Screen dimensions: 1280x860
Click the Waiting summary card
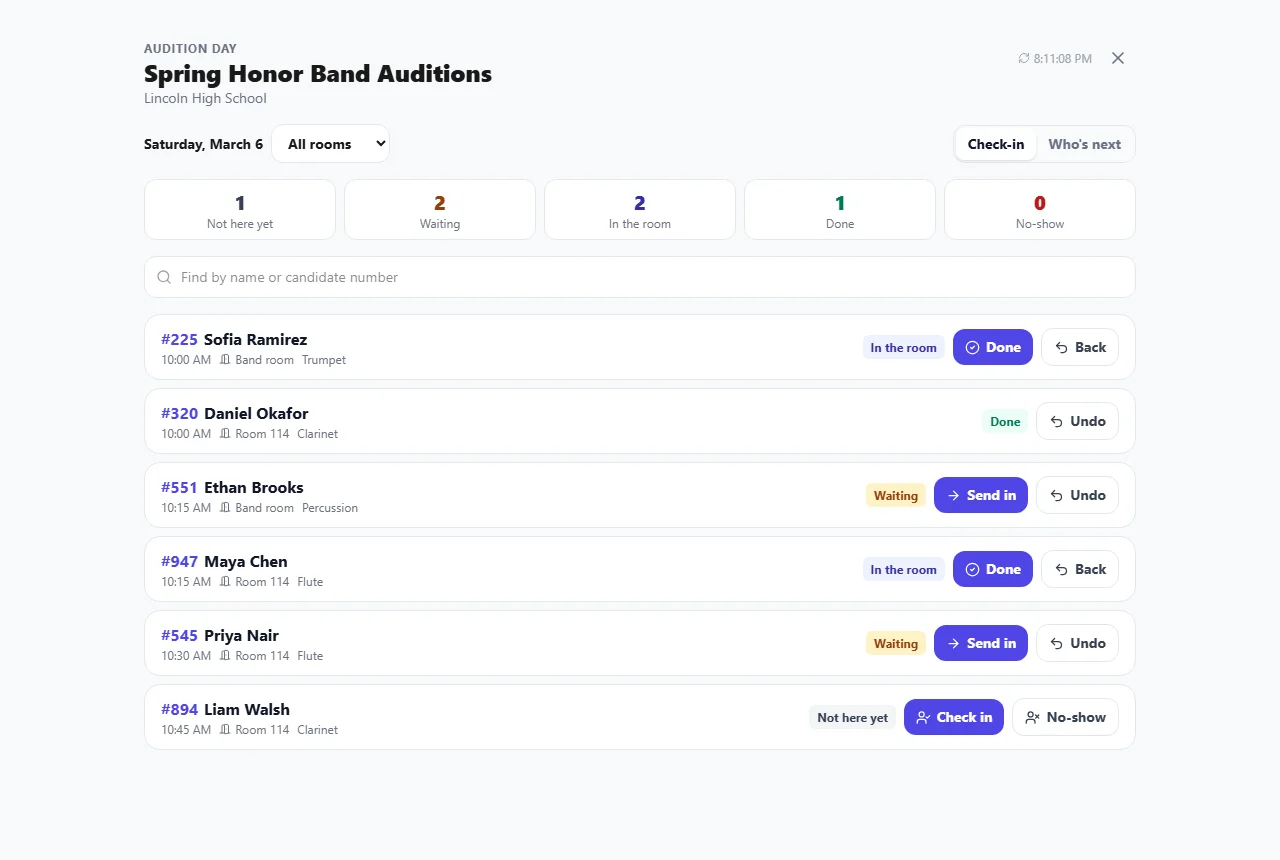[440, 210]
